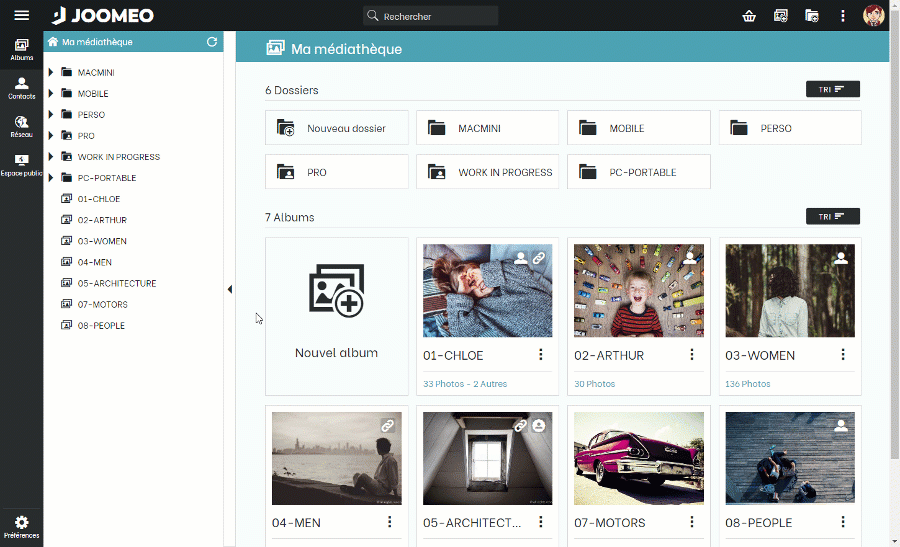
Task: Open the Contacts sidebar section
Action: coord(21,88)
